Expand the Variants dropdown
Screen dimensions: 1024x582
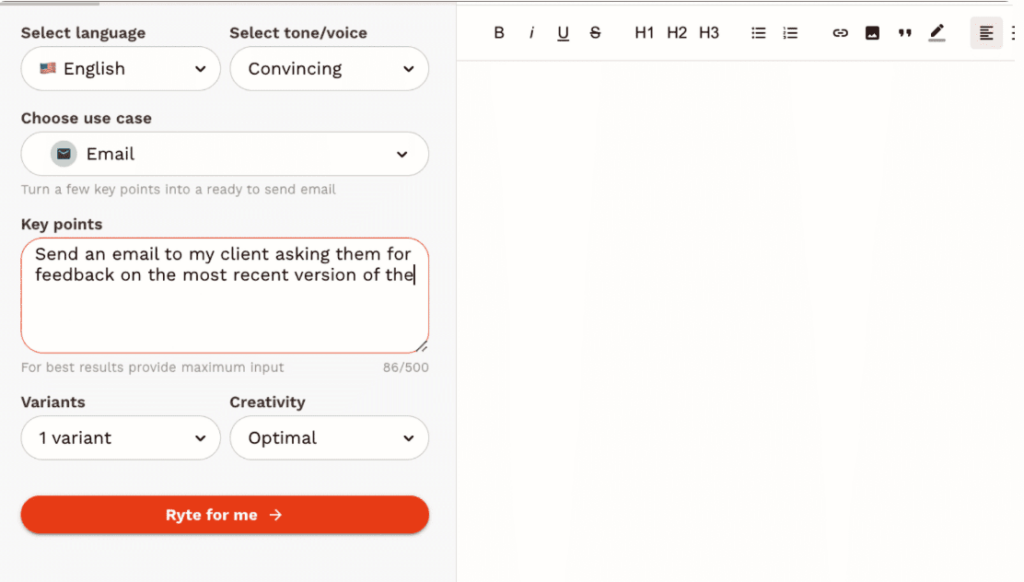120,438
